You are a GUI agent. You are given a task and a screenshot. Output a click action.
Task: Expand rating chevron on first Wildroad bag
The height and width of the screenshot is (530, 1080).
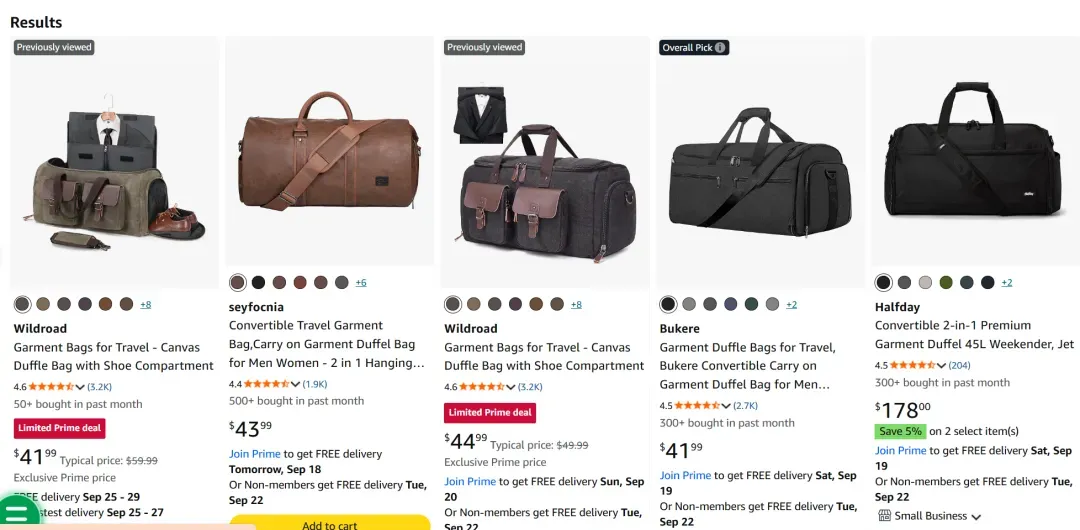pyautogui.click(x=80, y=387)
